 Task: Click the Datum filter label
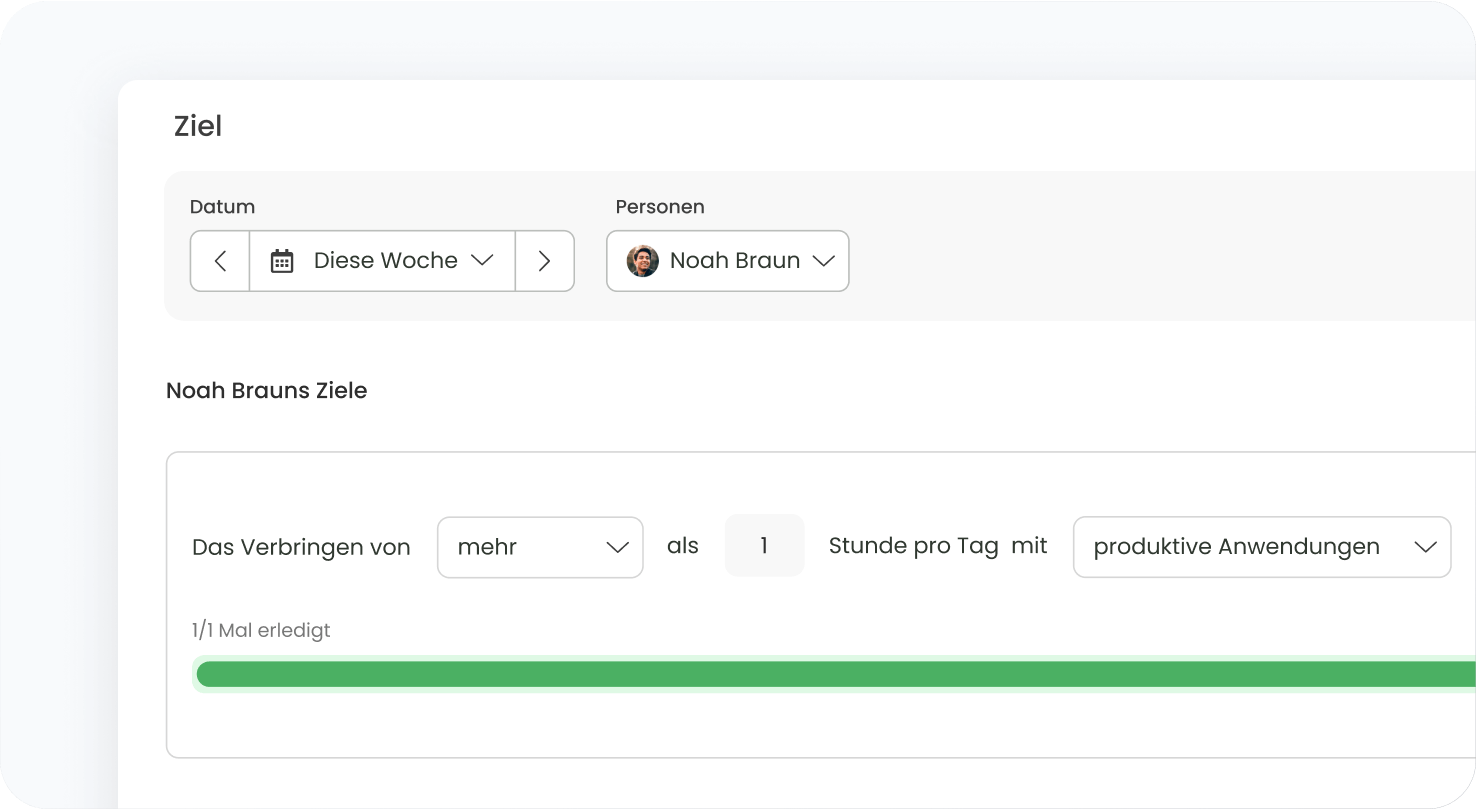[222, 207]
